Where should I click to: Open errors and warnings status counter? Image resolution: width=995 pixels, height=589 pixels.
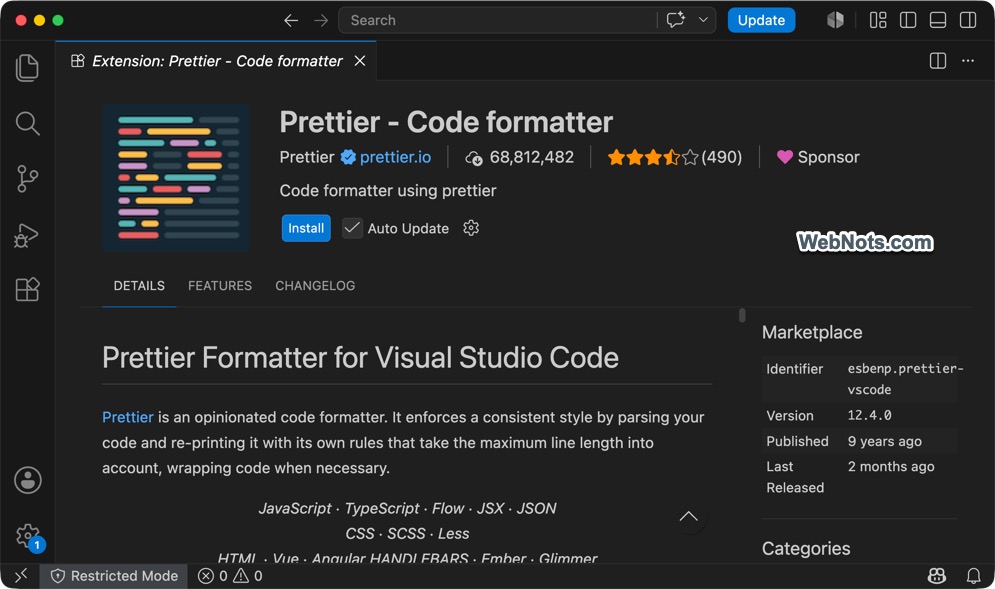pos(230,576)
